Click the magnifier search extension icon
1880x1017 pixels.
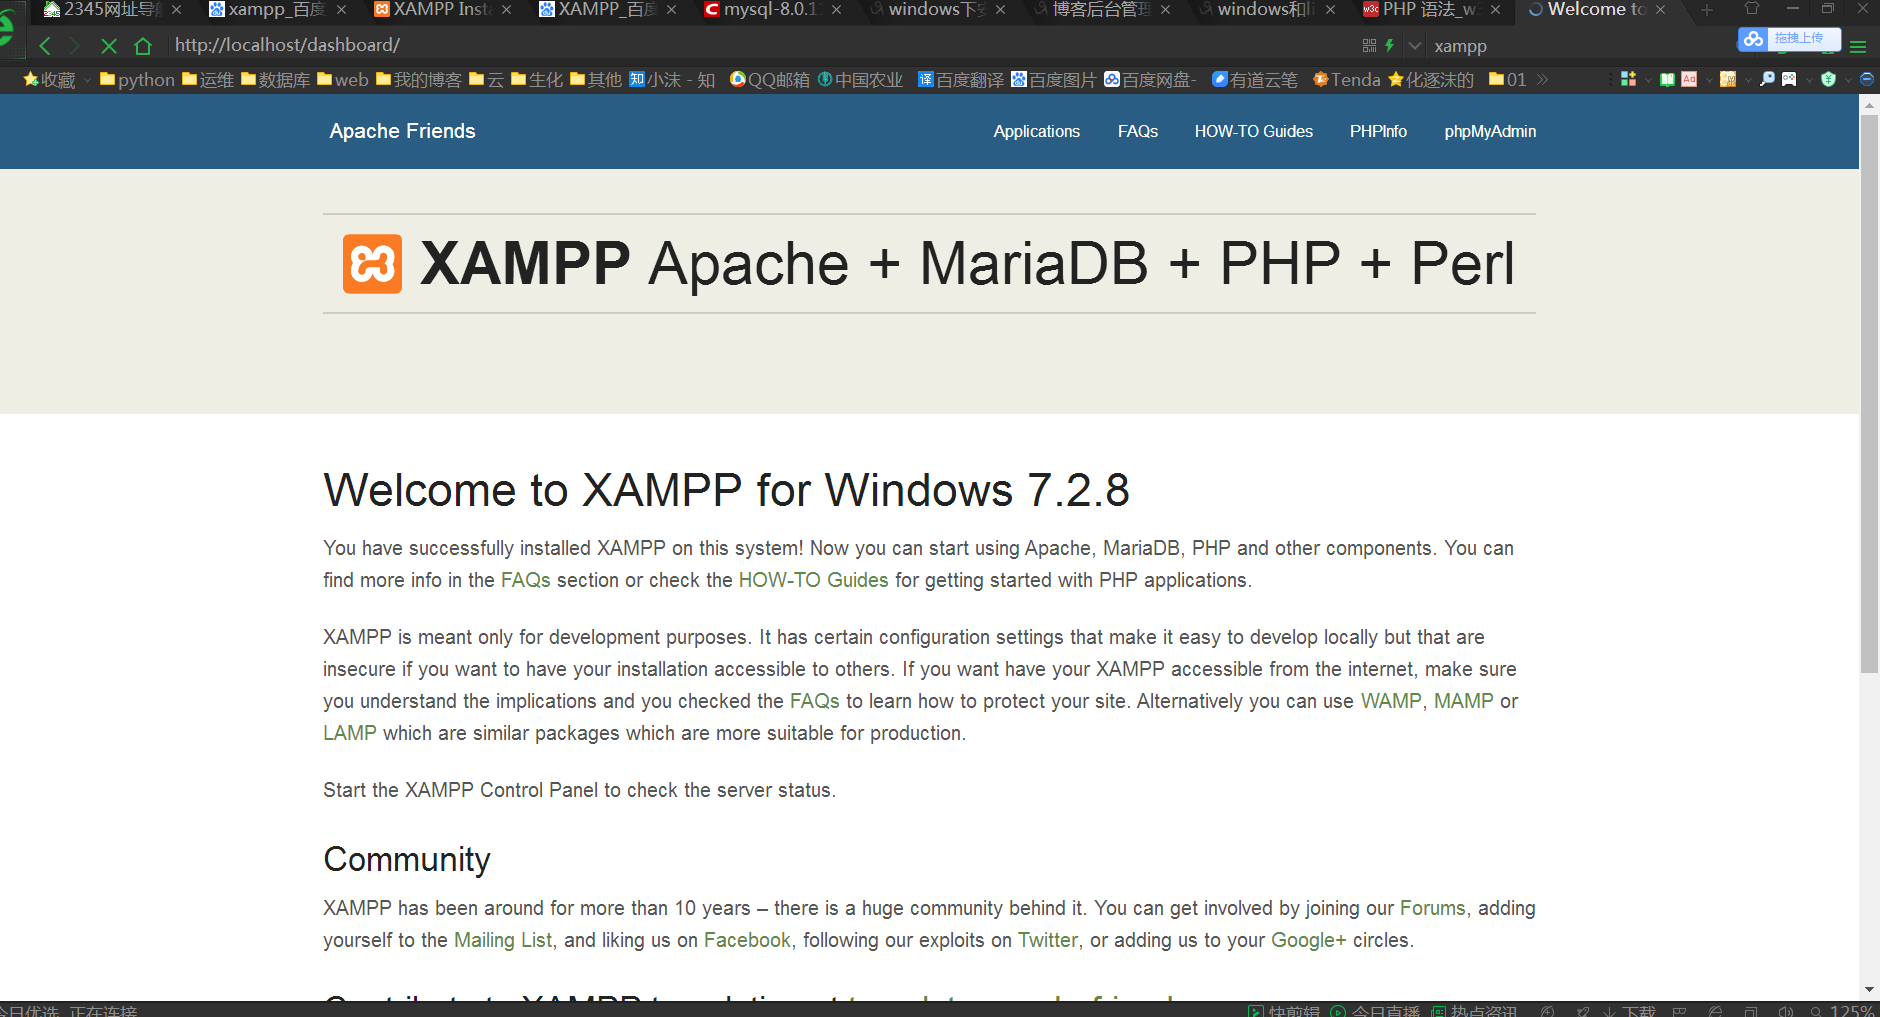click(x=1767, y=79)
